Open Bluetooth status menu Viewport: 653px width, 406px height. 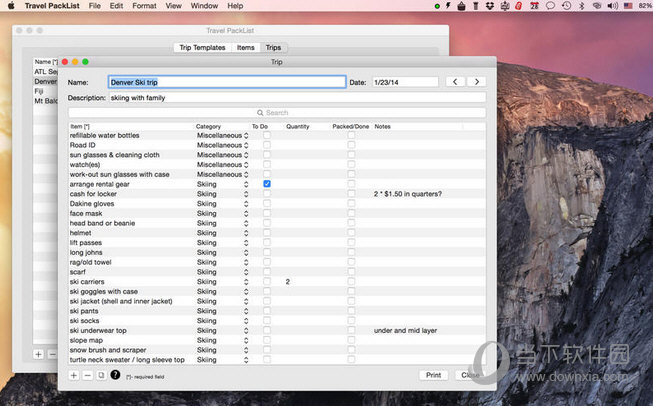582,6
